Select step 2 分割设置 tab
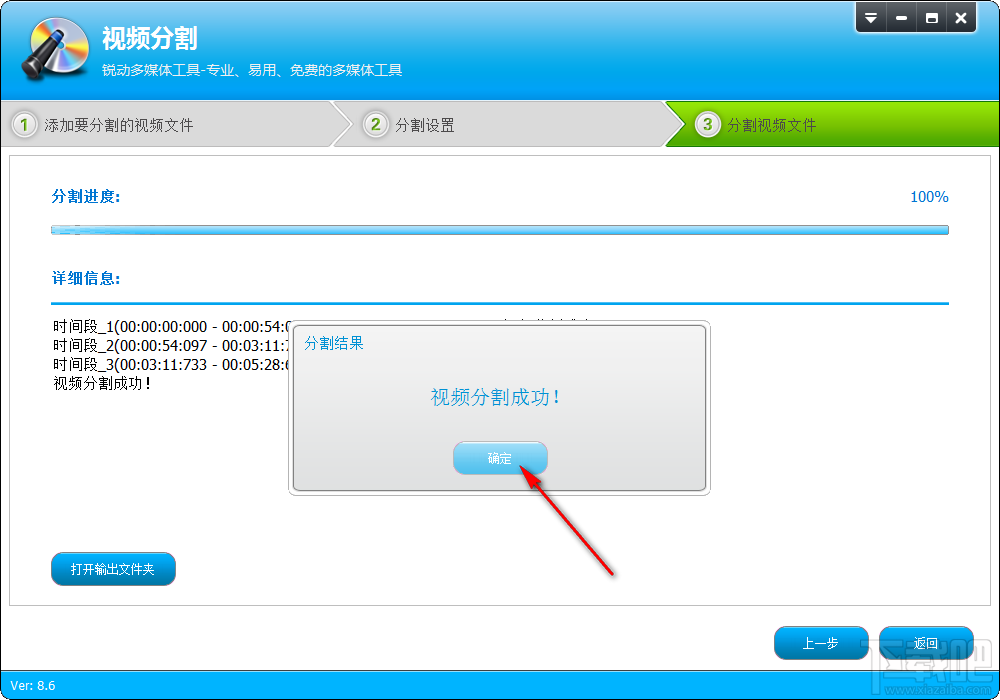The width and height of the screenshot is (1000, 700). click(504, 124)
